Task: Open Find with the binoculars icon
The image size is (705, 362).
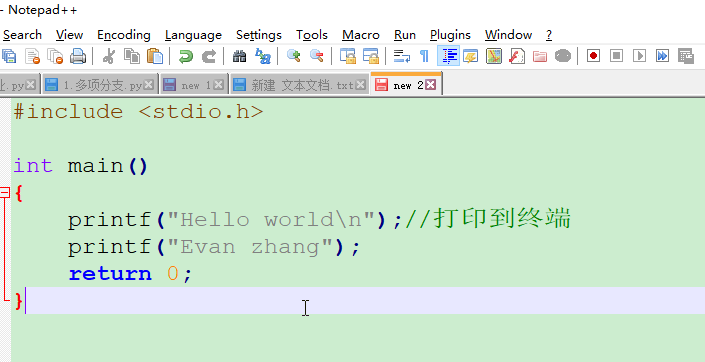Action: (240, 56)
